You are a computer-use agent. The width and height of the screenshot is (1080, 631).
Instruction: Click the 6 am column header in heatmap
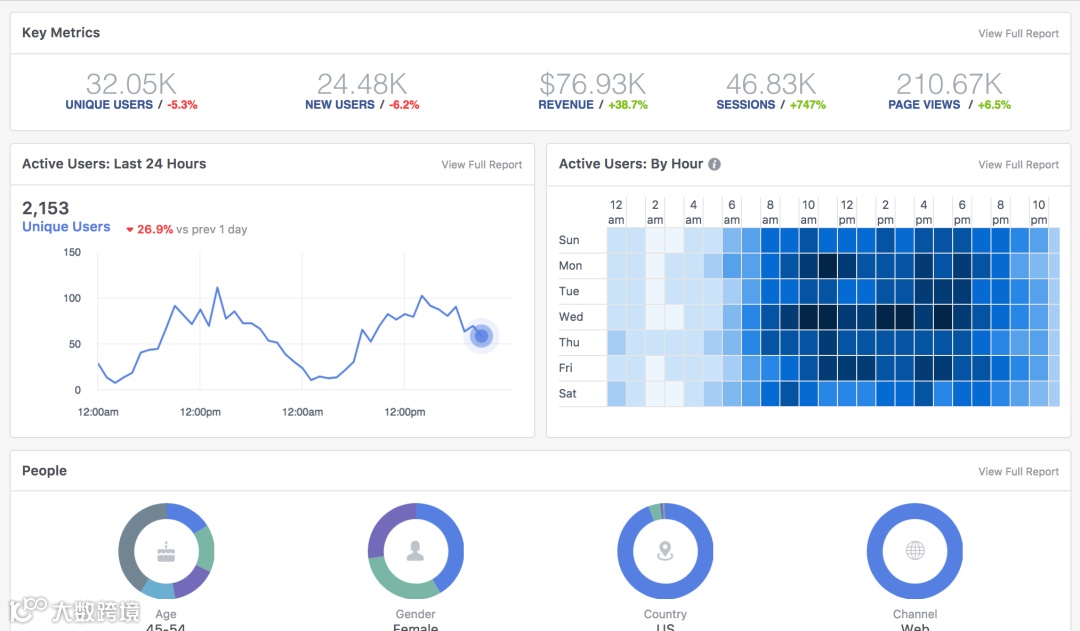click(731, 212)
